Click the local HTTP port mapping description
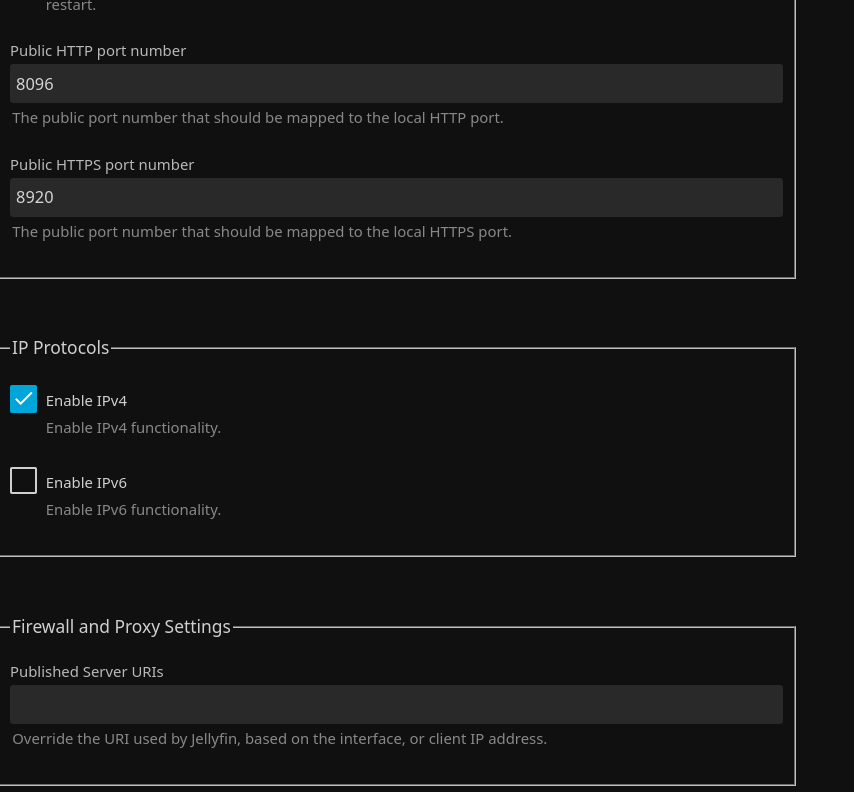 click(257, 118)
